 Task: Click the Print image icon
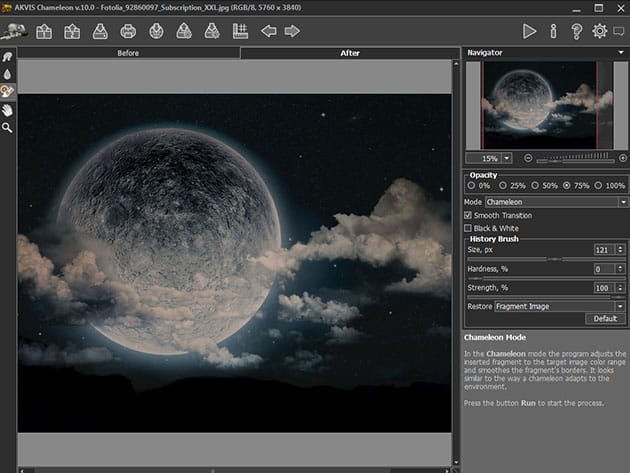(128, 31)
